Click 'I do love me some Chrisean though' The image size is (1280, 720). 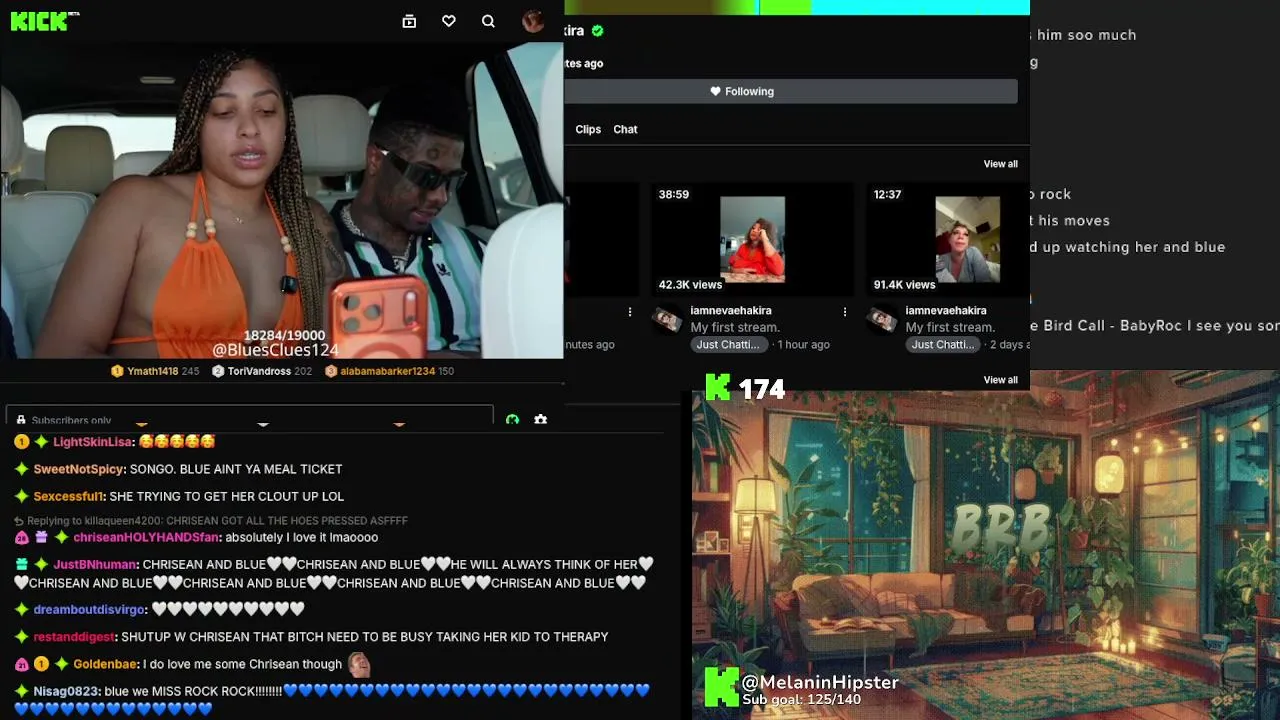[242, 664]
